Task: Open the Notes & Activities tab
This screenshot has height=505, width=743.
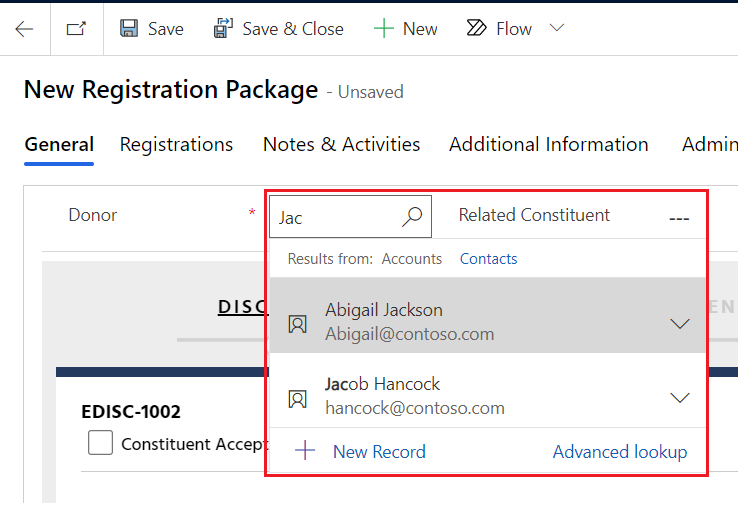Action: point(341,145)
